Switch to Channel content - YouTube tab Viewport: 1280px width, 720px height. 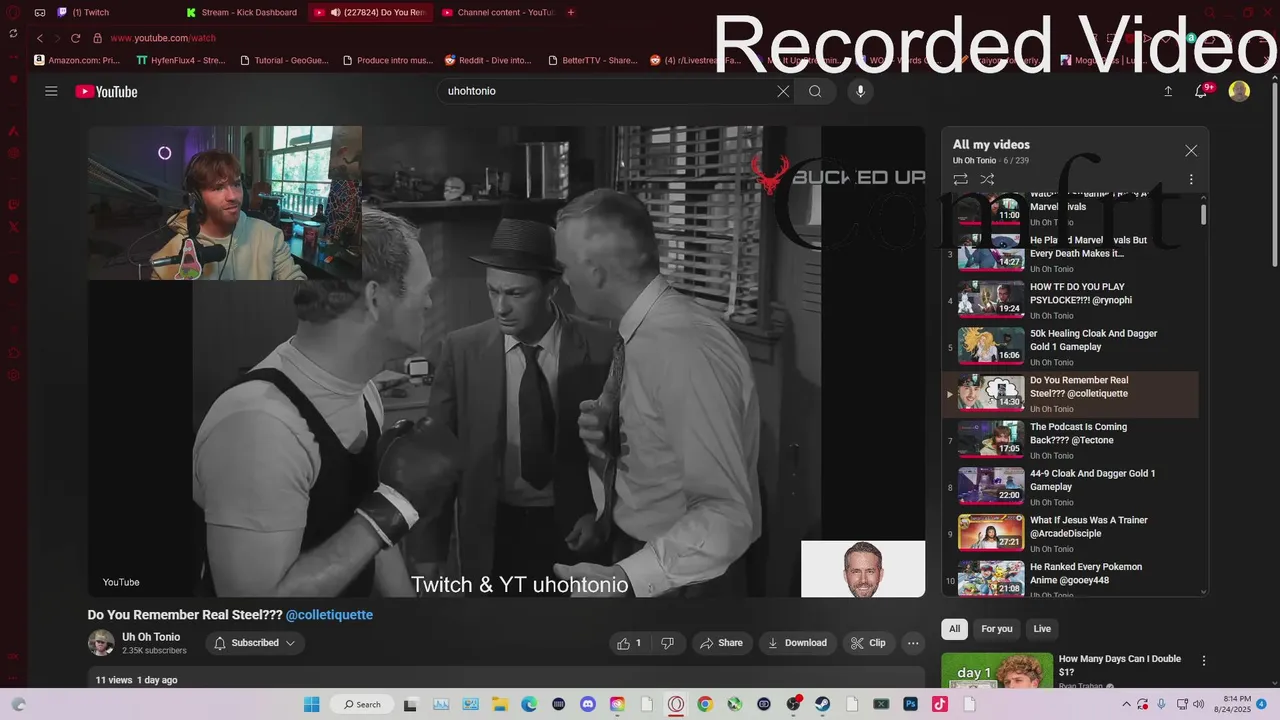tap(497, 12)
